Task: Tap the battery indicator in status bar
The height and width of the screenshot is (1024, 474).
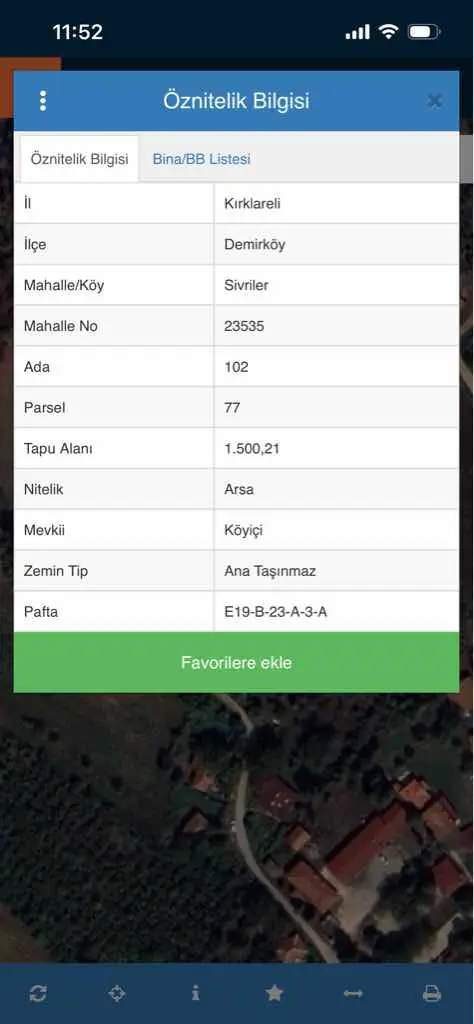Action: tap(424, 31)
